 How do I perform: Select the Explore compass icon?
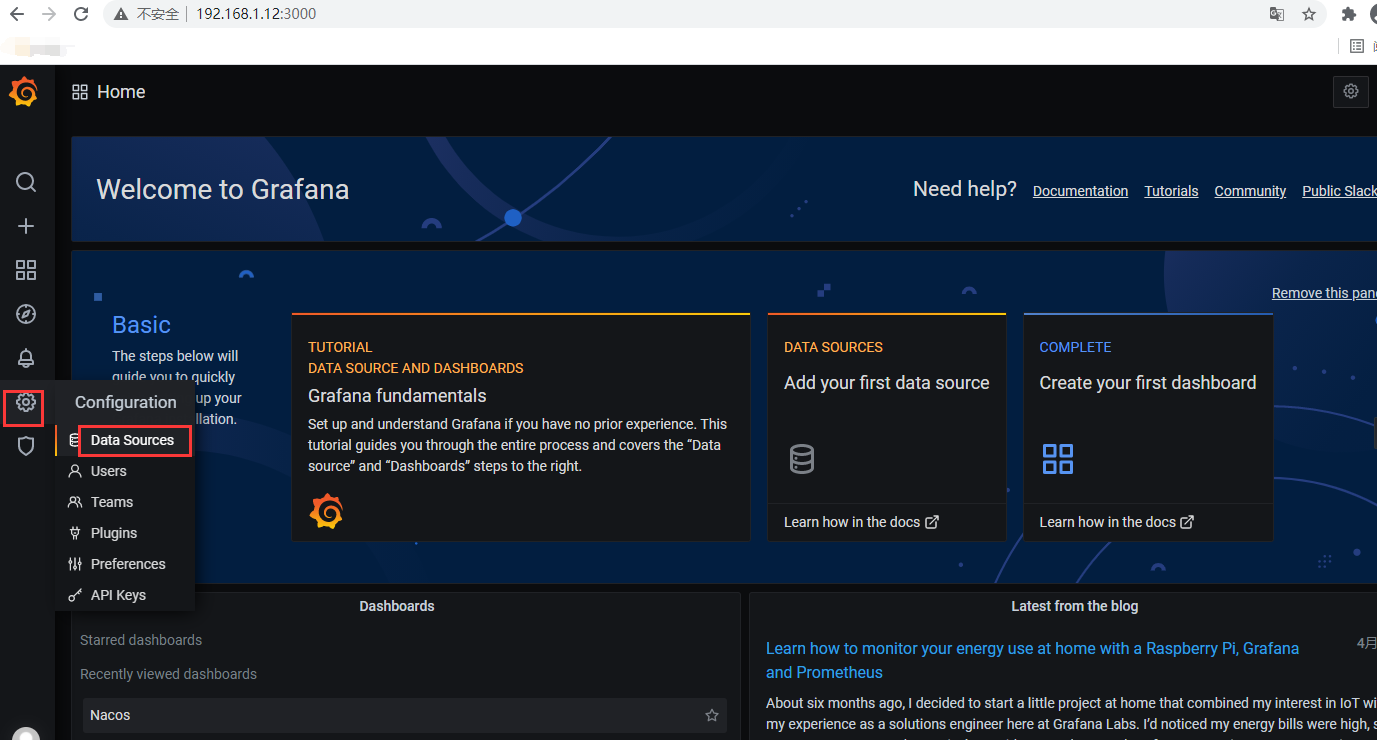click(x=25, y=314)
